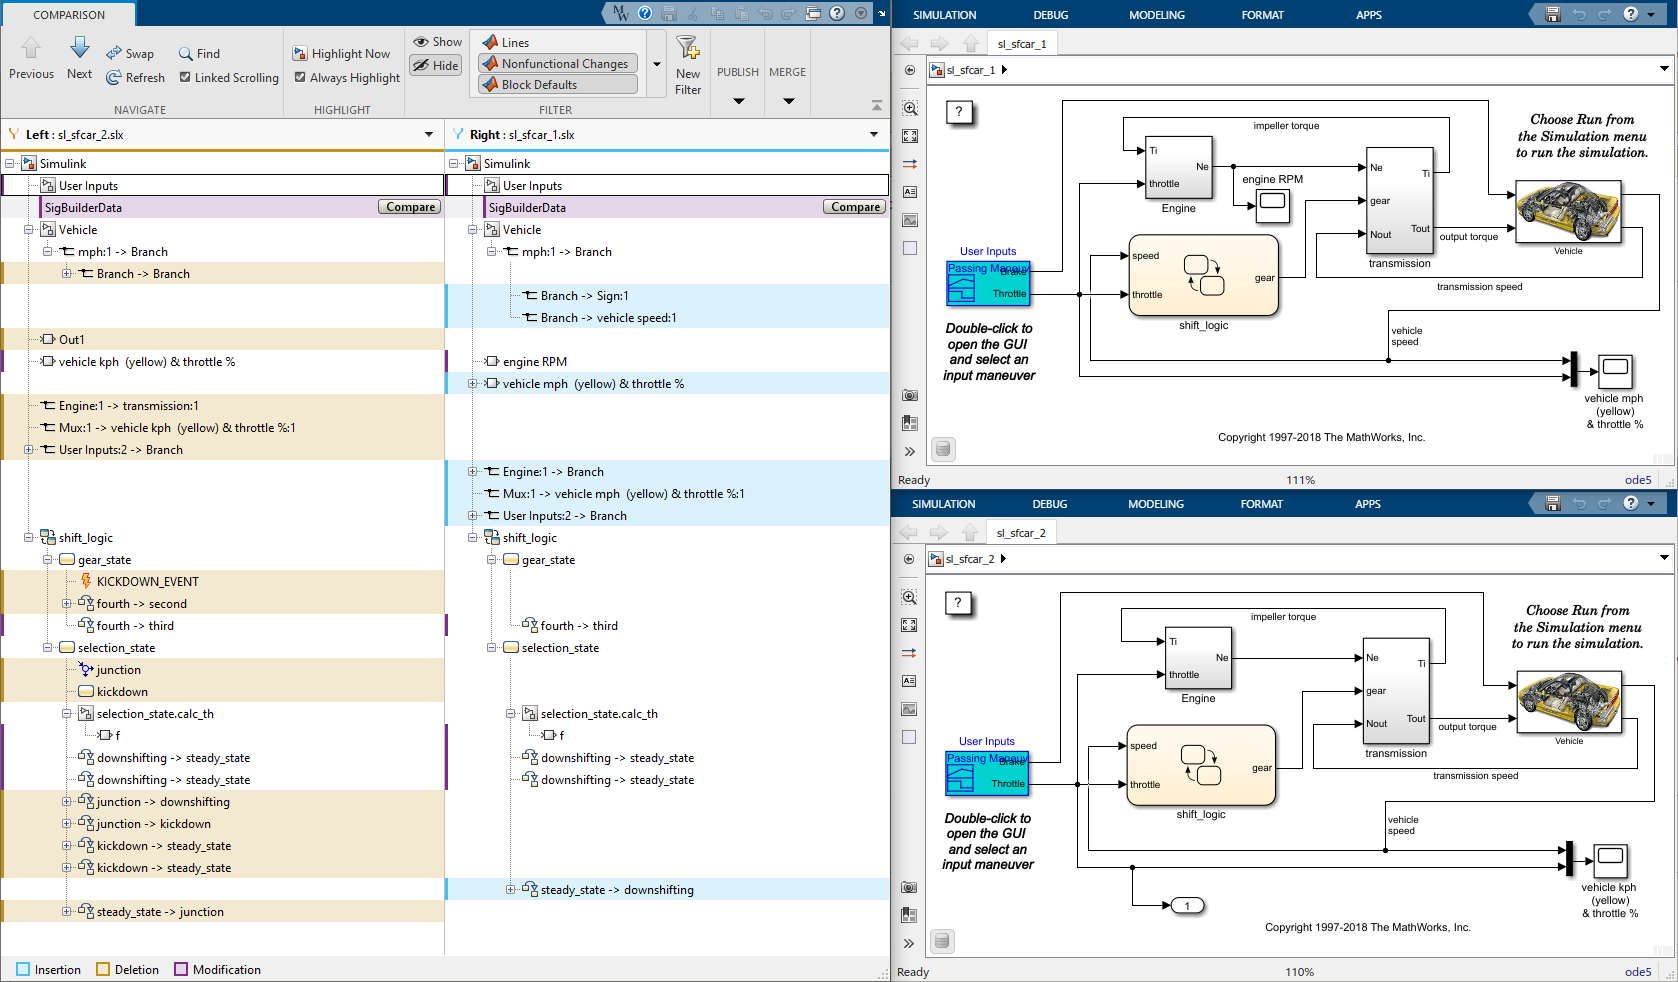Image resolution: width=1678 pixels, height=982 pixels.
Task: Select KICKDOWN_EVENT in the left tree
Action: point(147,582)
